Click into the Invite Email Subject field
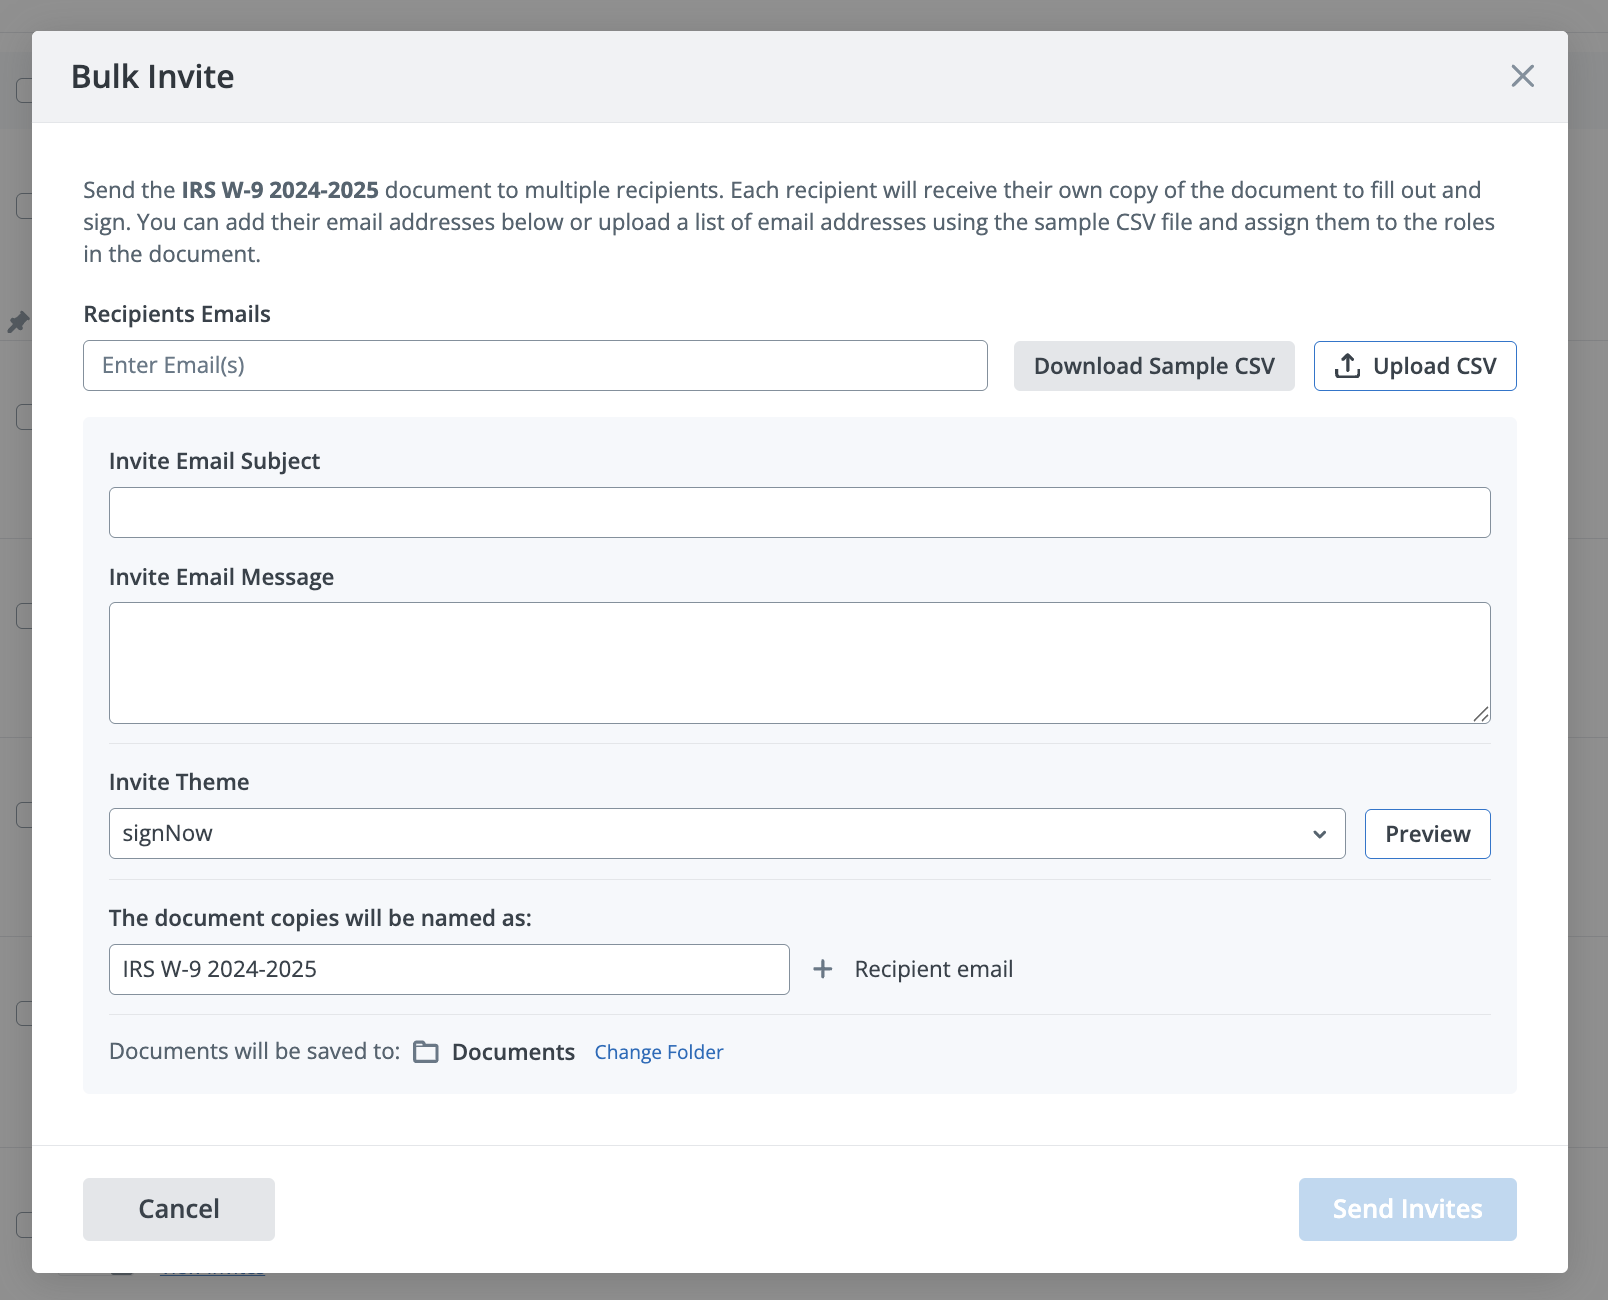 click(799, 513)
